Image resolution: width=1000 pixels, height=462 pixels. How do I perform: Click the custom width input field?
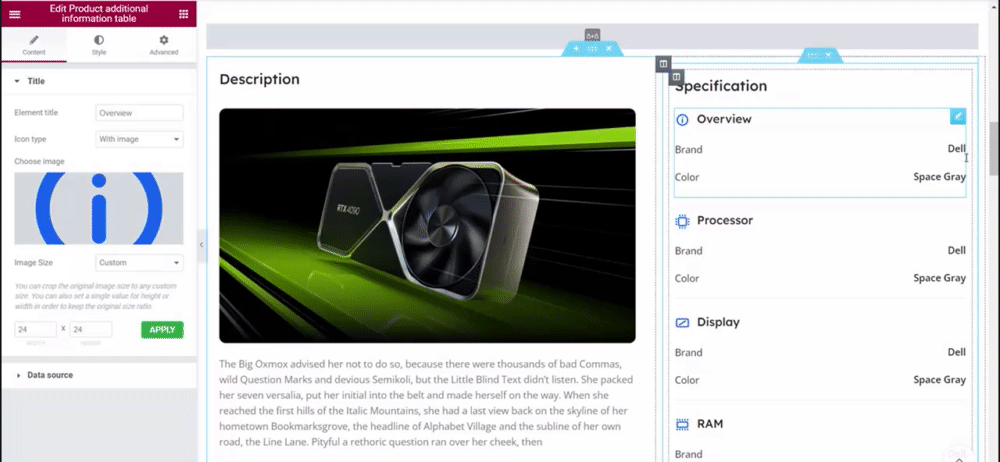(x=36, y=329)
